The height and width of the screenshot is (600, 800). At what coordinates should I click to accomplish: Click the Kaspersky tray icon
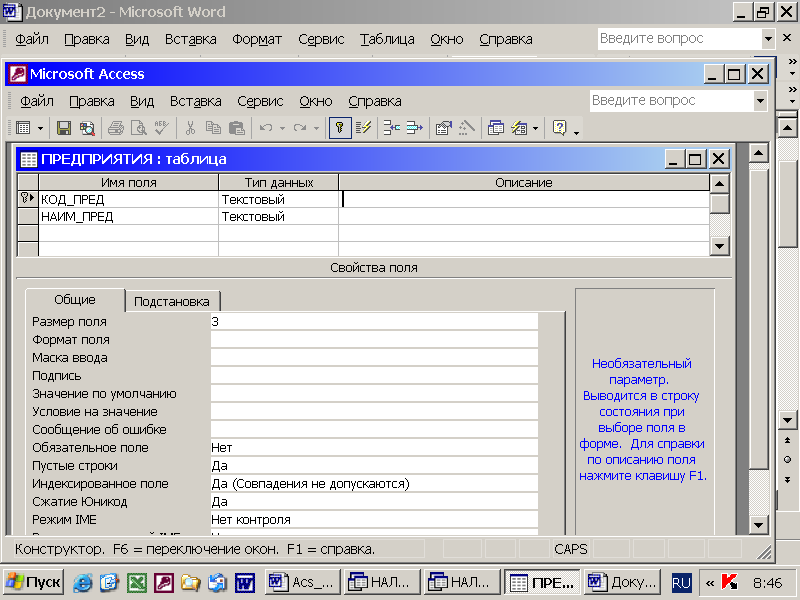click(730, 582)
